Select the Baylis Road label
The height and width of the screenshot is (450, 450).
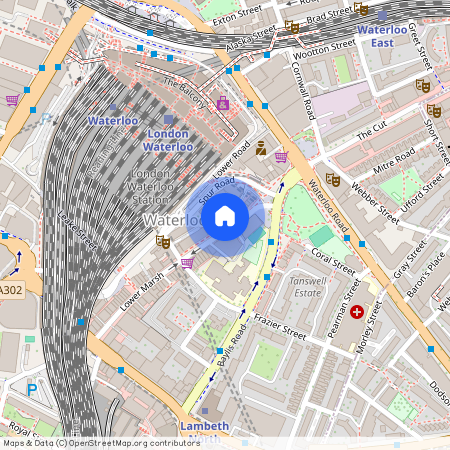tap(232, 345)
